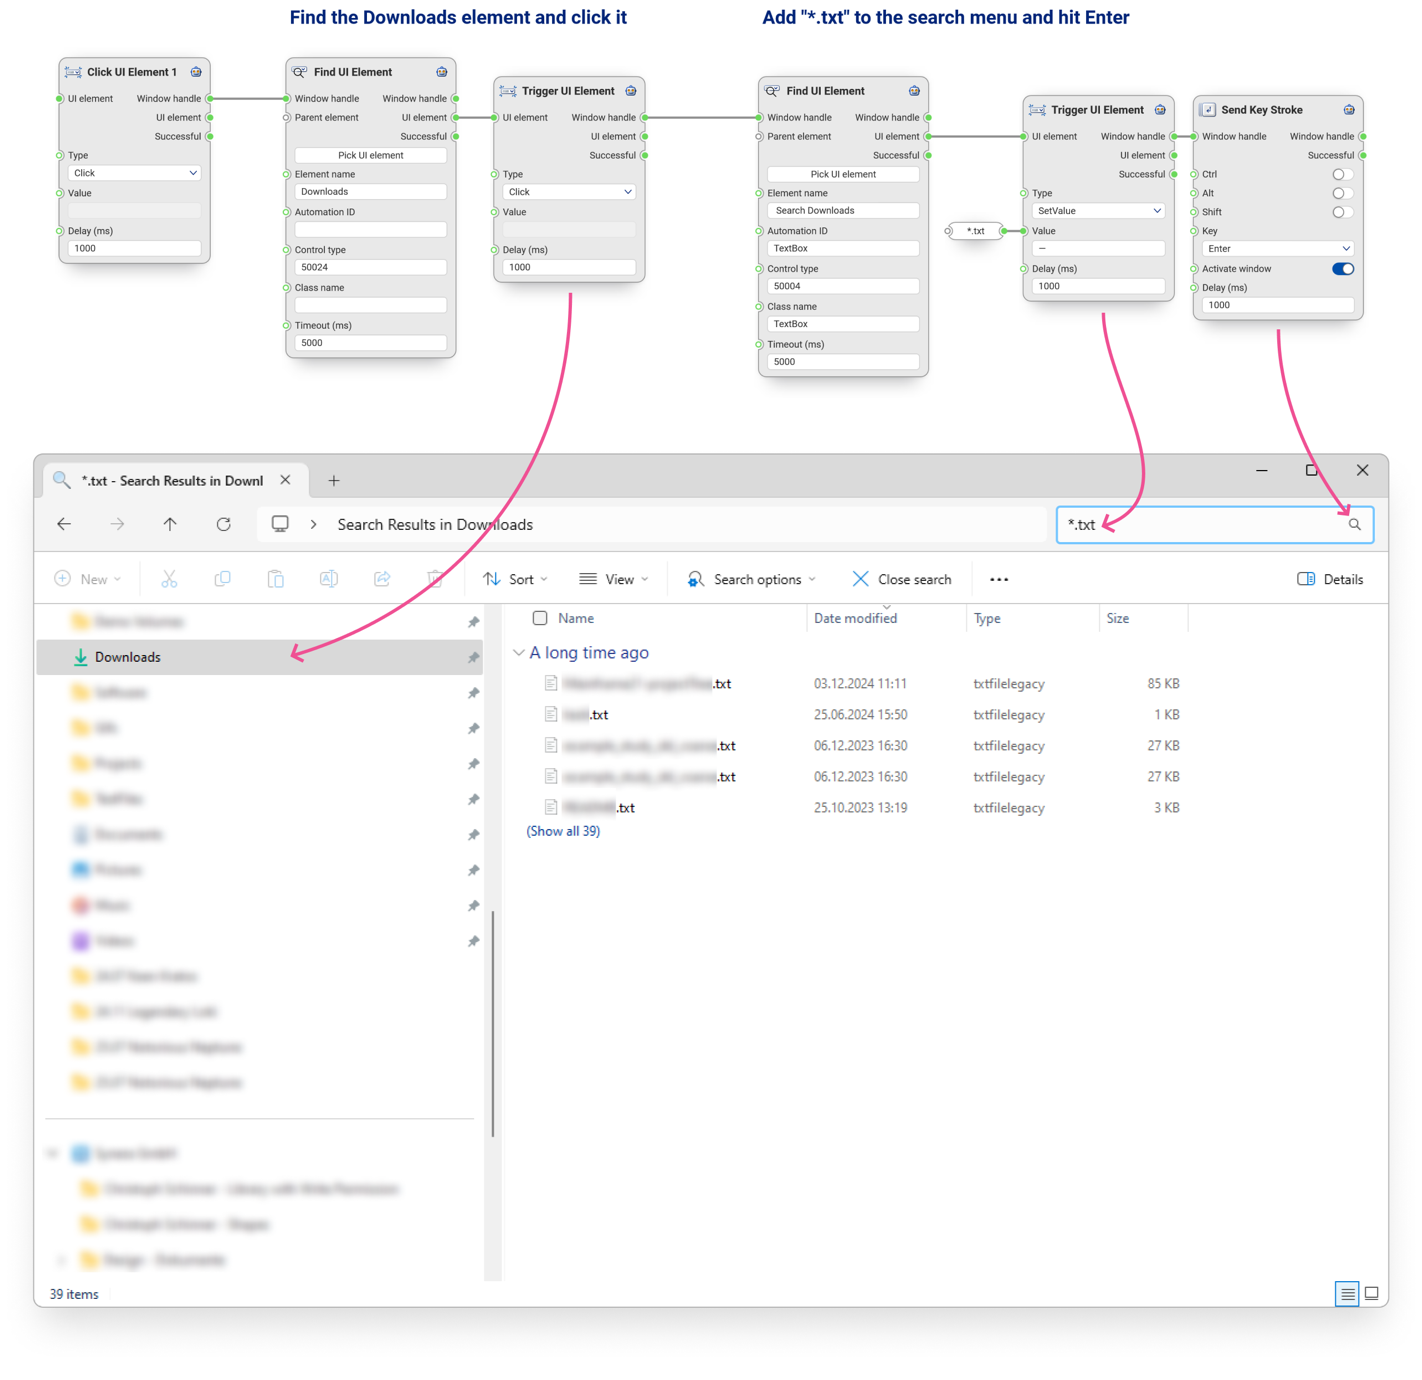Viewport: 1422px width, 1380px height.
Task: Open the View dropdown
Action: pos(613,579)
